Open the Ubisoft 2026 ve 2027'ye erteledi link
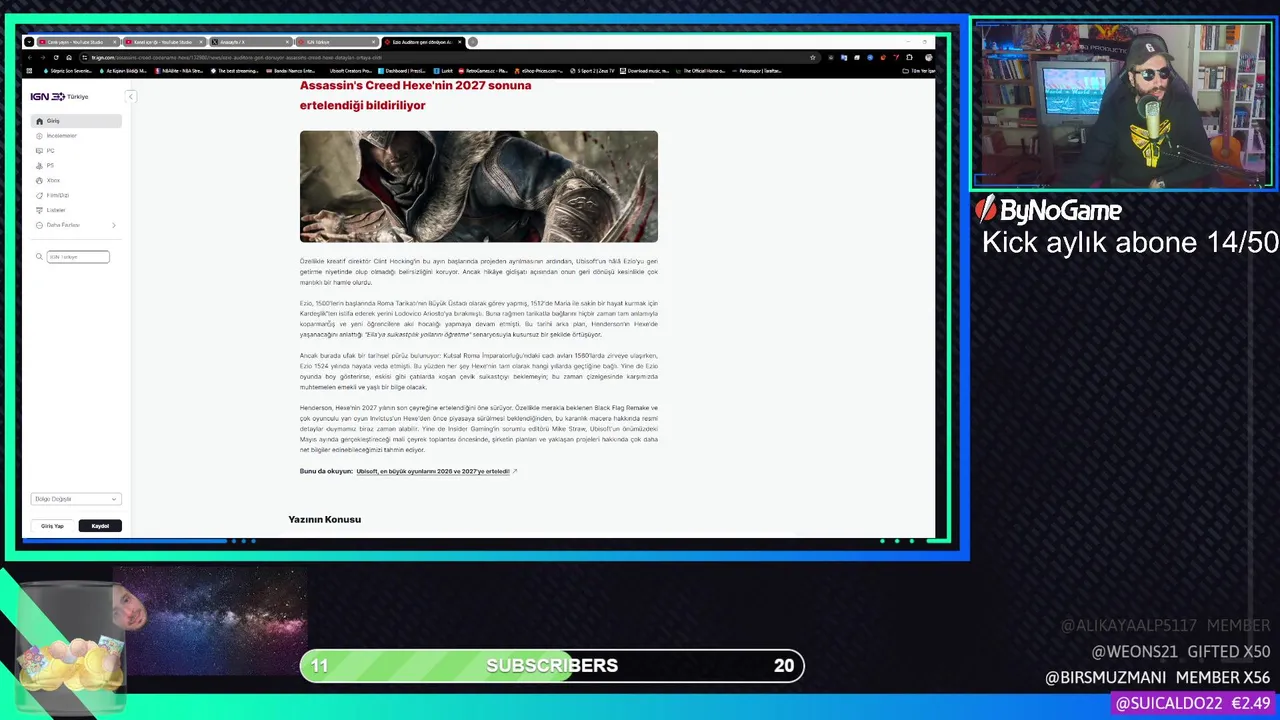The image size is (1280, 720). pyautogui.click(x=433, y=471)
